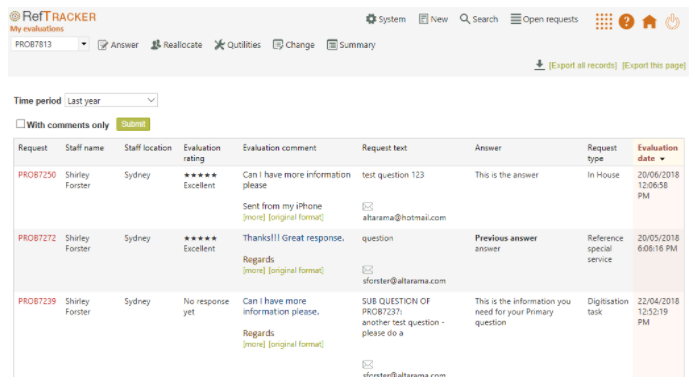Screen dimensions: 695x386
Task: Click the PROB7813 request number field
Action: point(45,44)
